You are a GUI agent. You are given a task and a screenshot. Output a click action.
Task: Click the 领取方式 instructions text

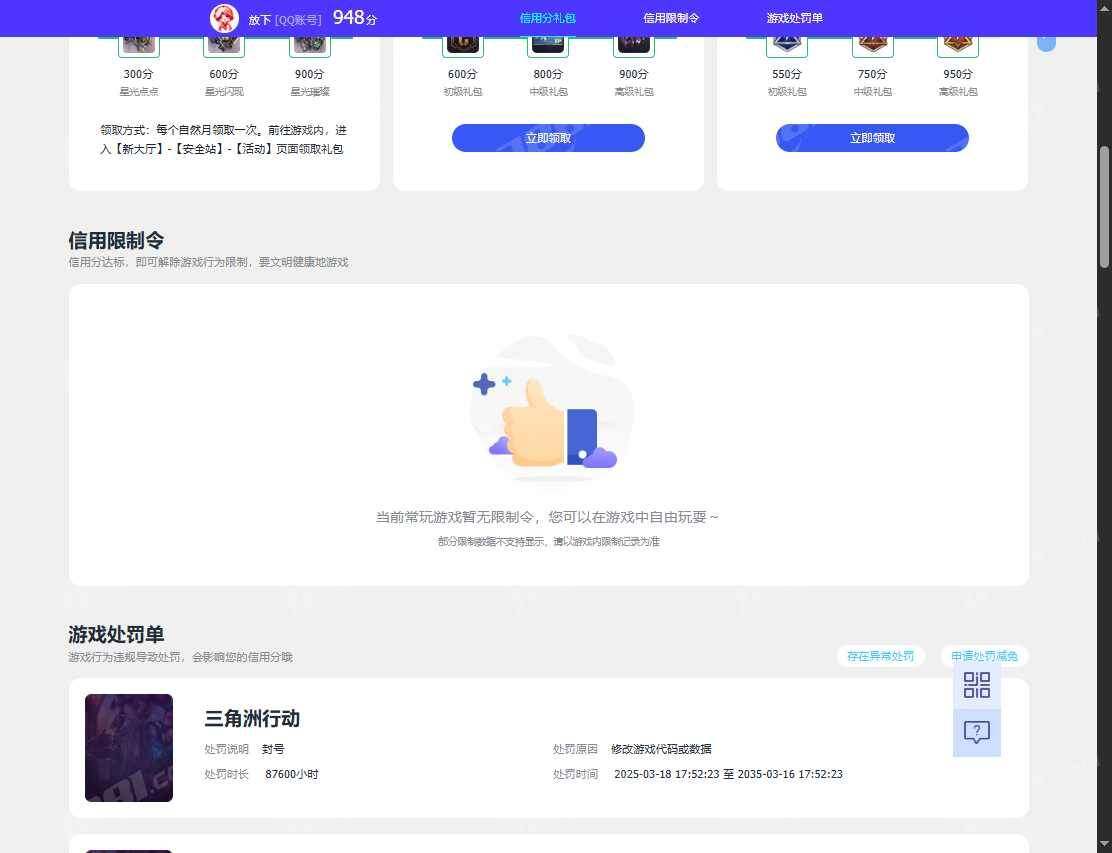point(223,140)
